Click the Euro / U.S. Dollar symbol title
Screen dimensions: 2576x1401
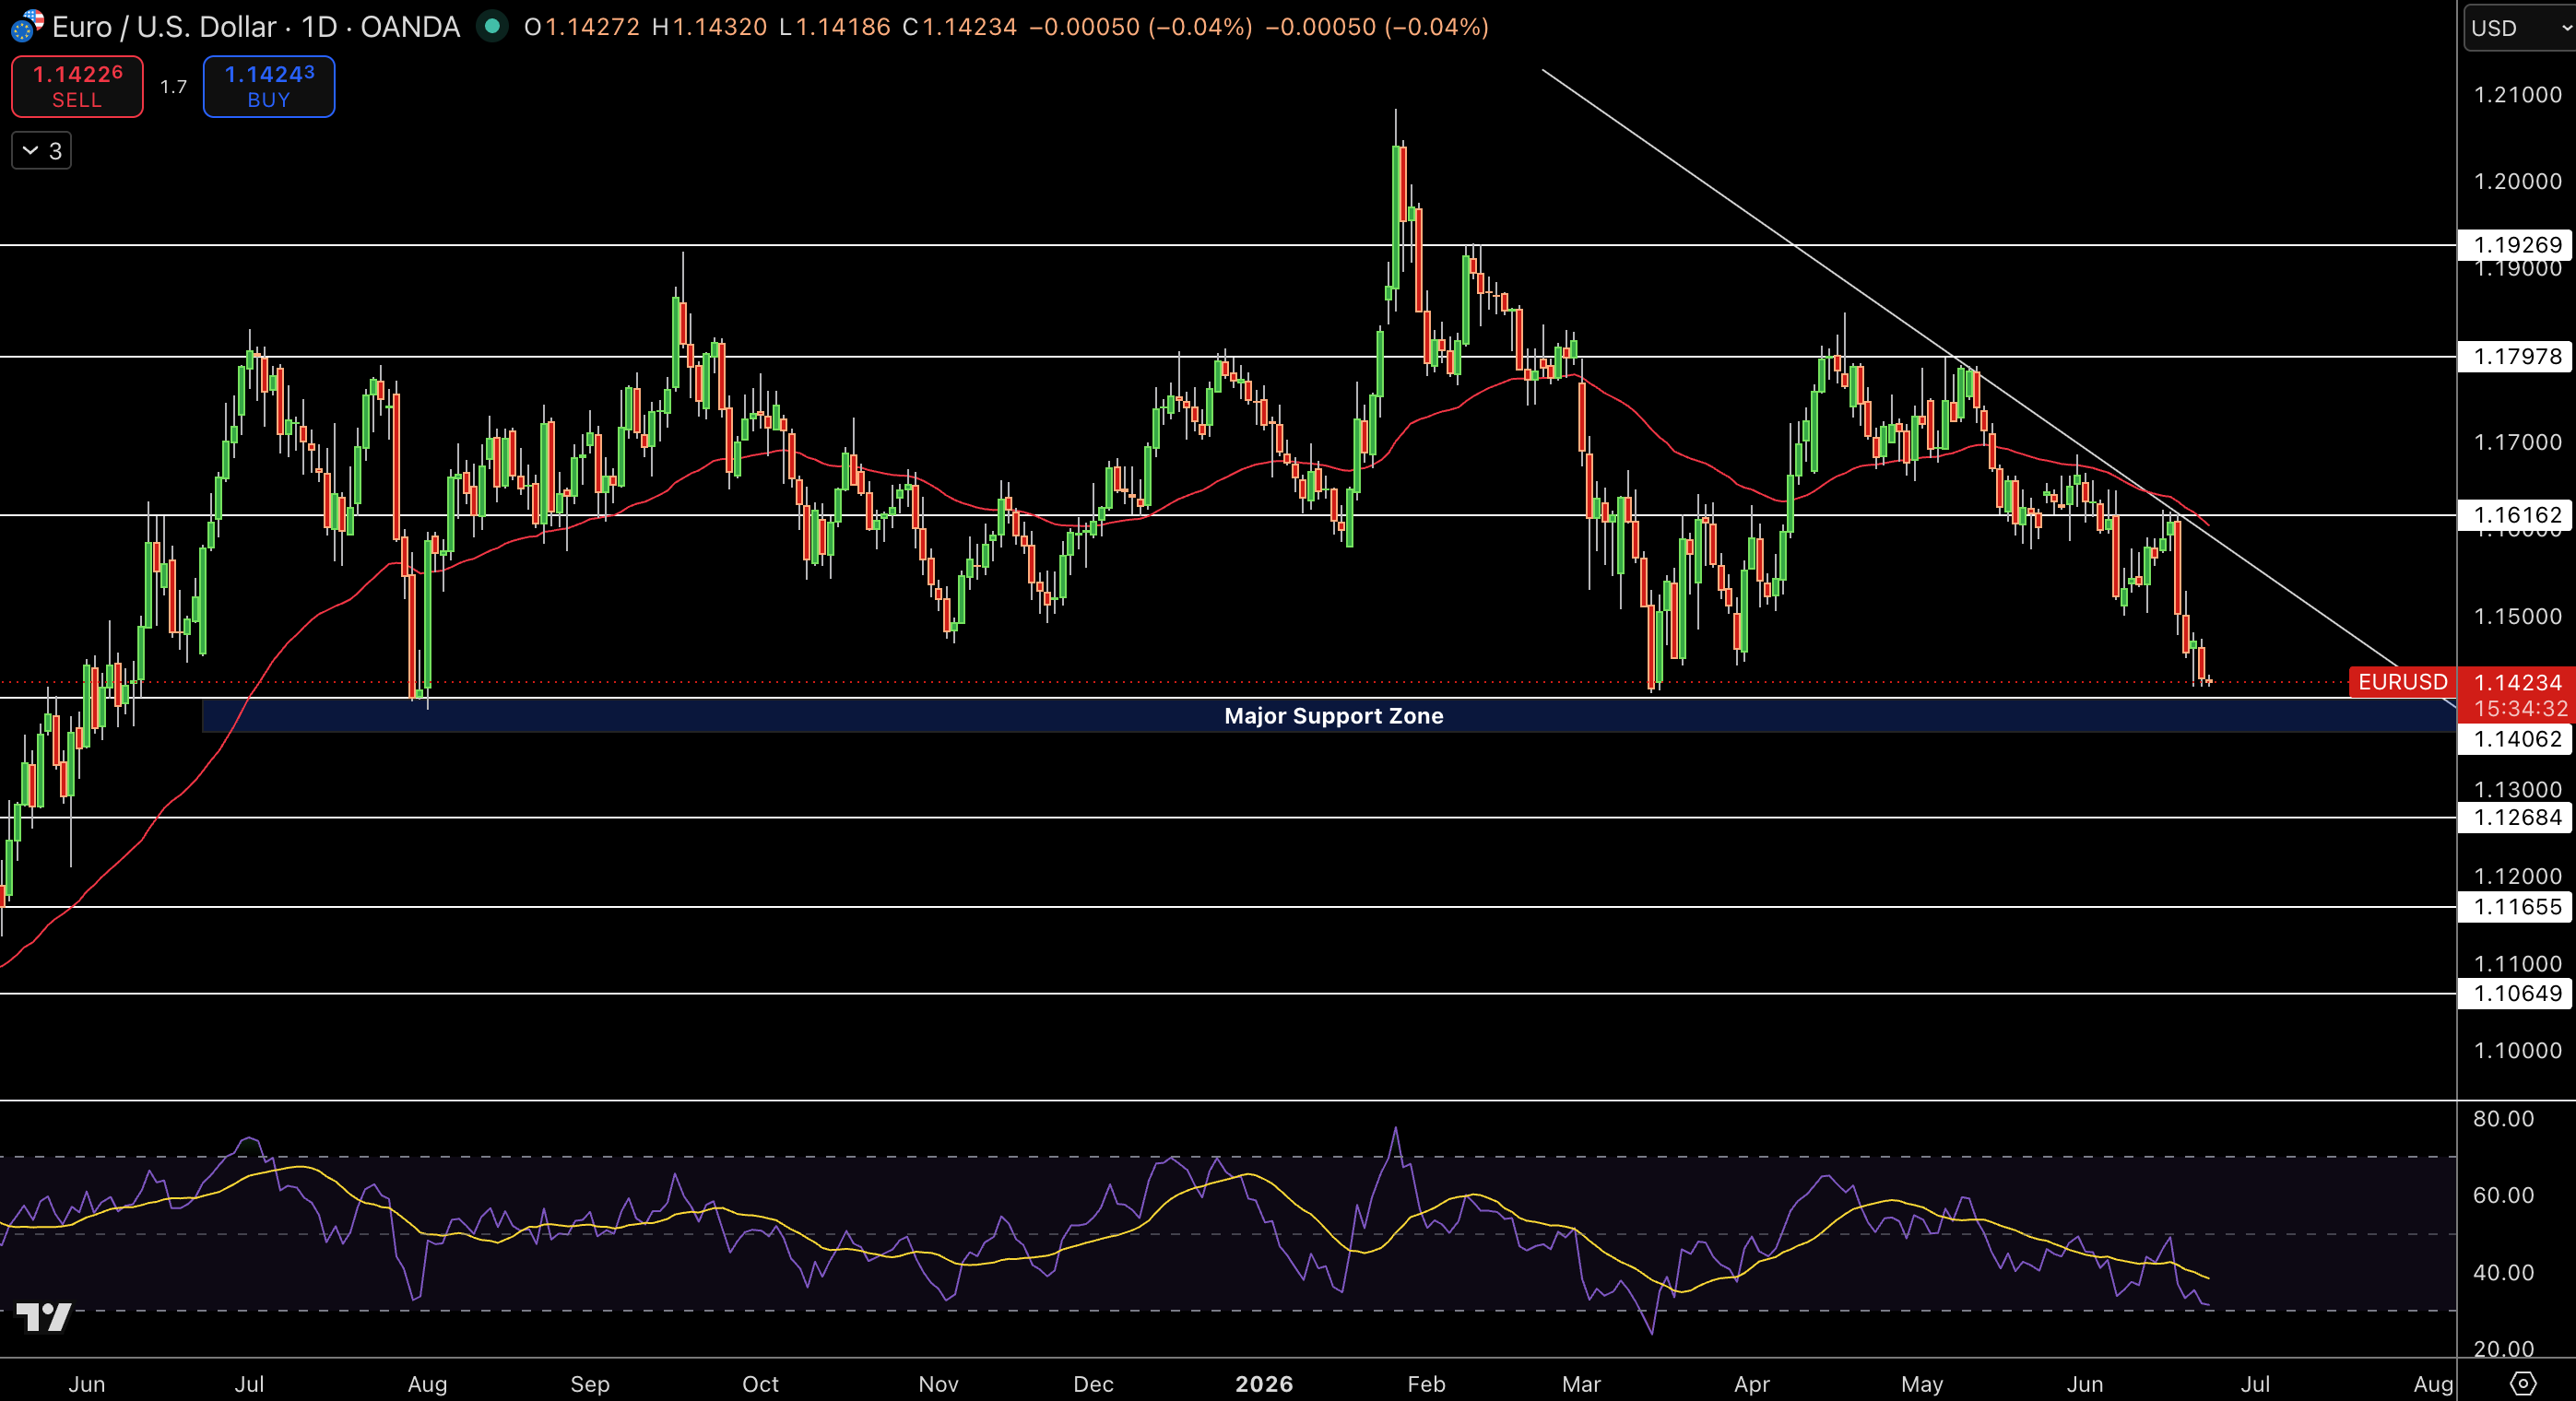click(x=164, y=27)
